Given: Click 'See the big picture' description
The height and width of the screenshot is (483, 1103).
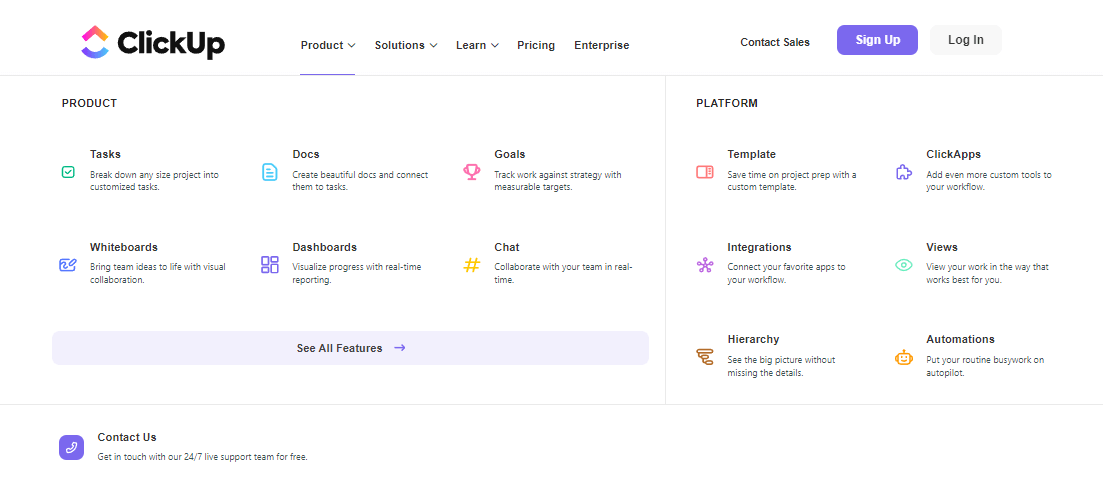Looking at the screenshot, I should tap(782, 366).
